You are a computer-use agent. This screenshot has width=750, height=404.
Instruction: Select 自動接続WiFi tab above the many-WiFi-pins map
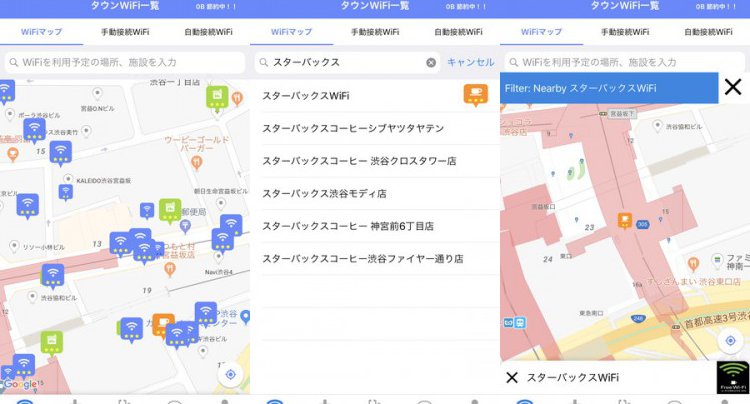[x=208, y=32]
